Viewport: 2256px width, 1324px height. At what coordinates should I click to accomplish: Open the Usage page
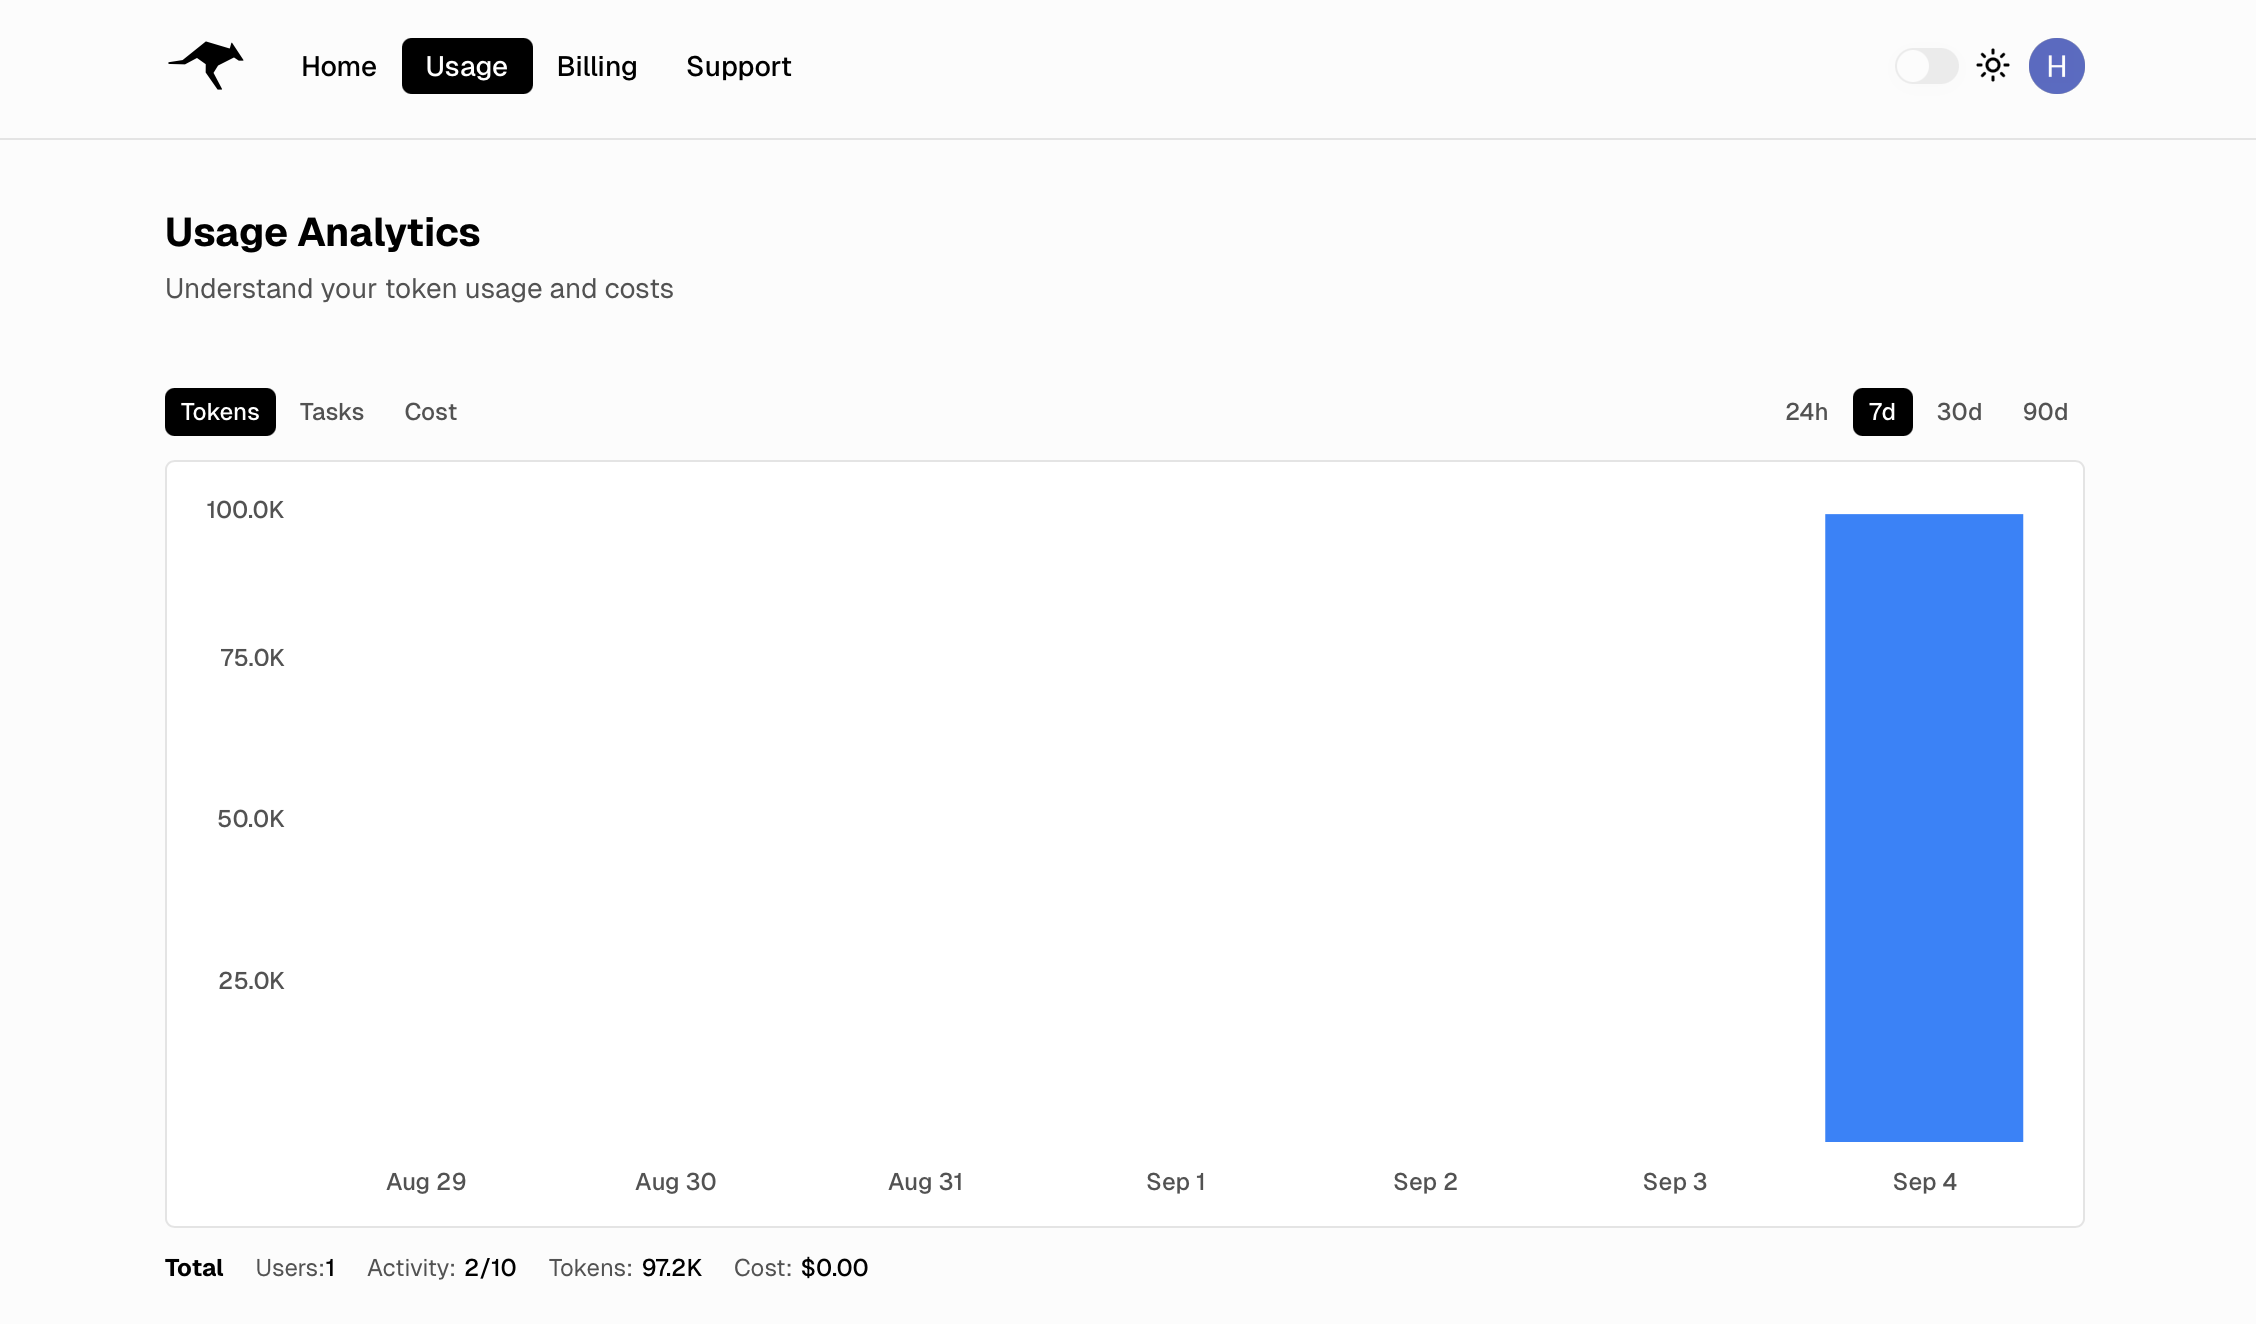[466, 65]
